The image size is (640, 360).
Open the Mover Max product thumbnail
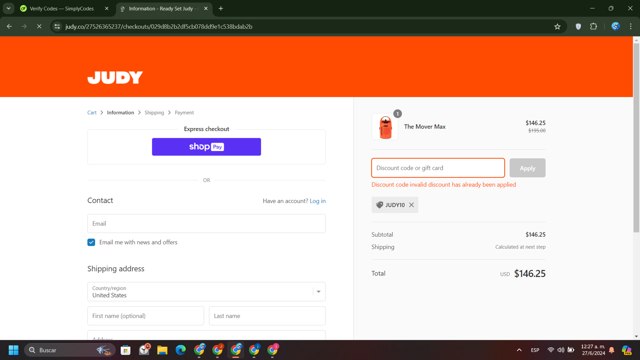pos(385,127)
